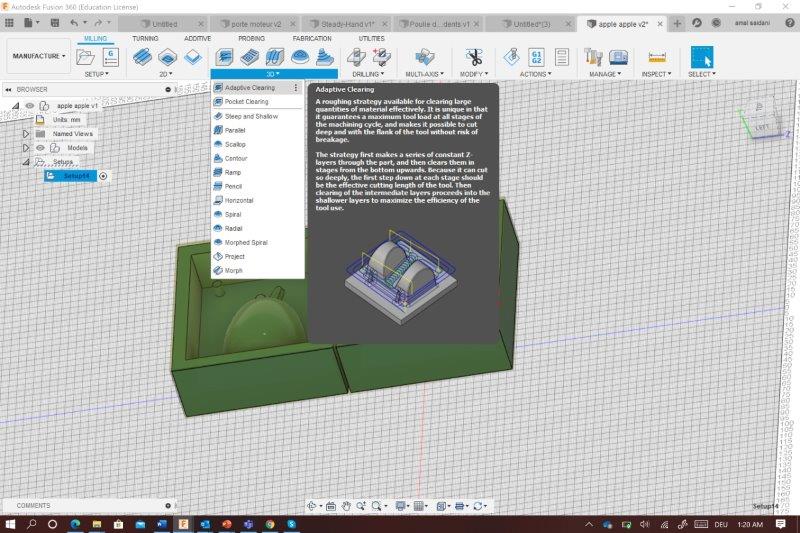This screenshot has width=800, height=533.
Task: Click the Modify scissors icon
Action: point(474,57)
